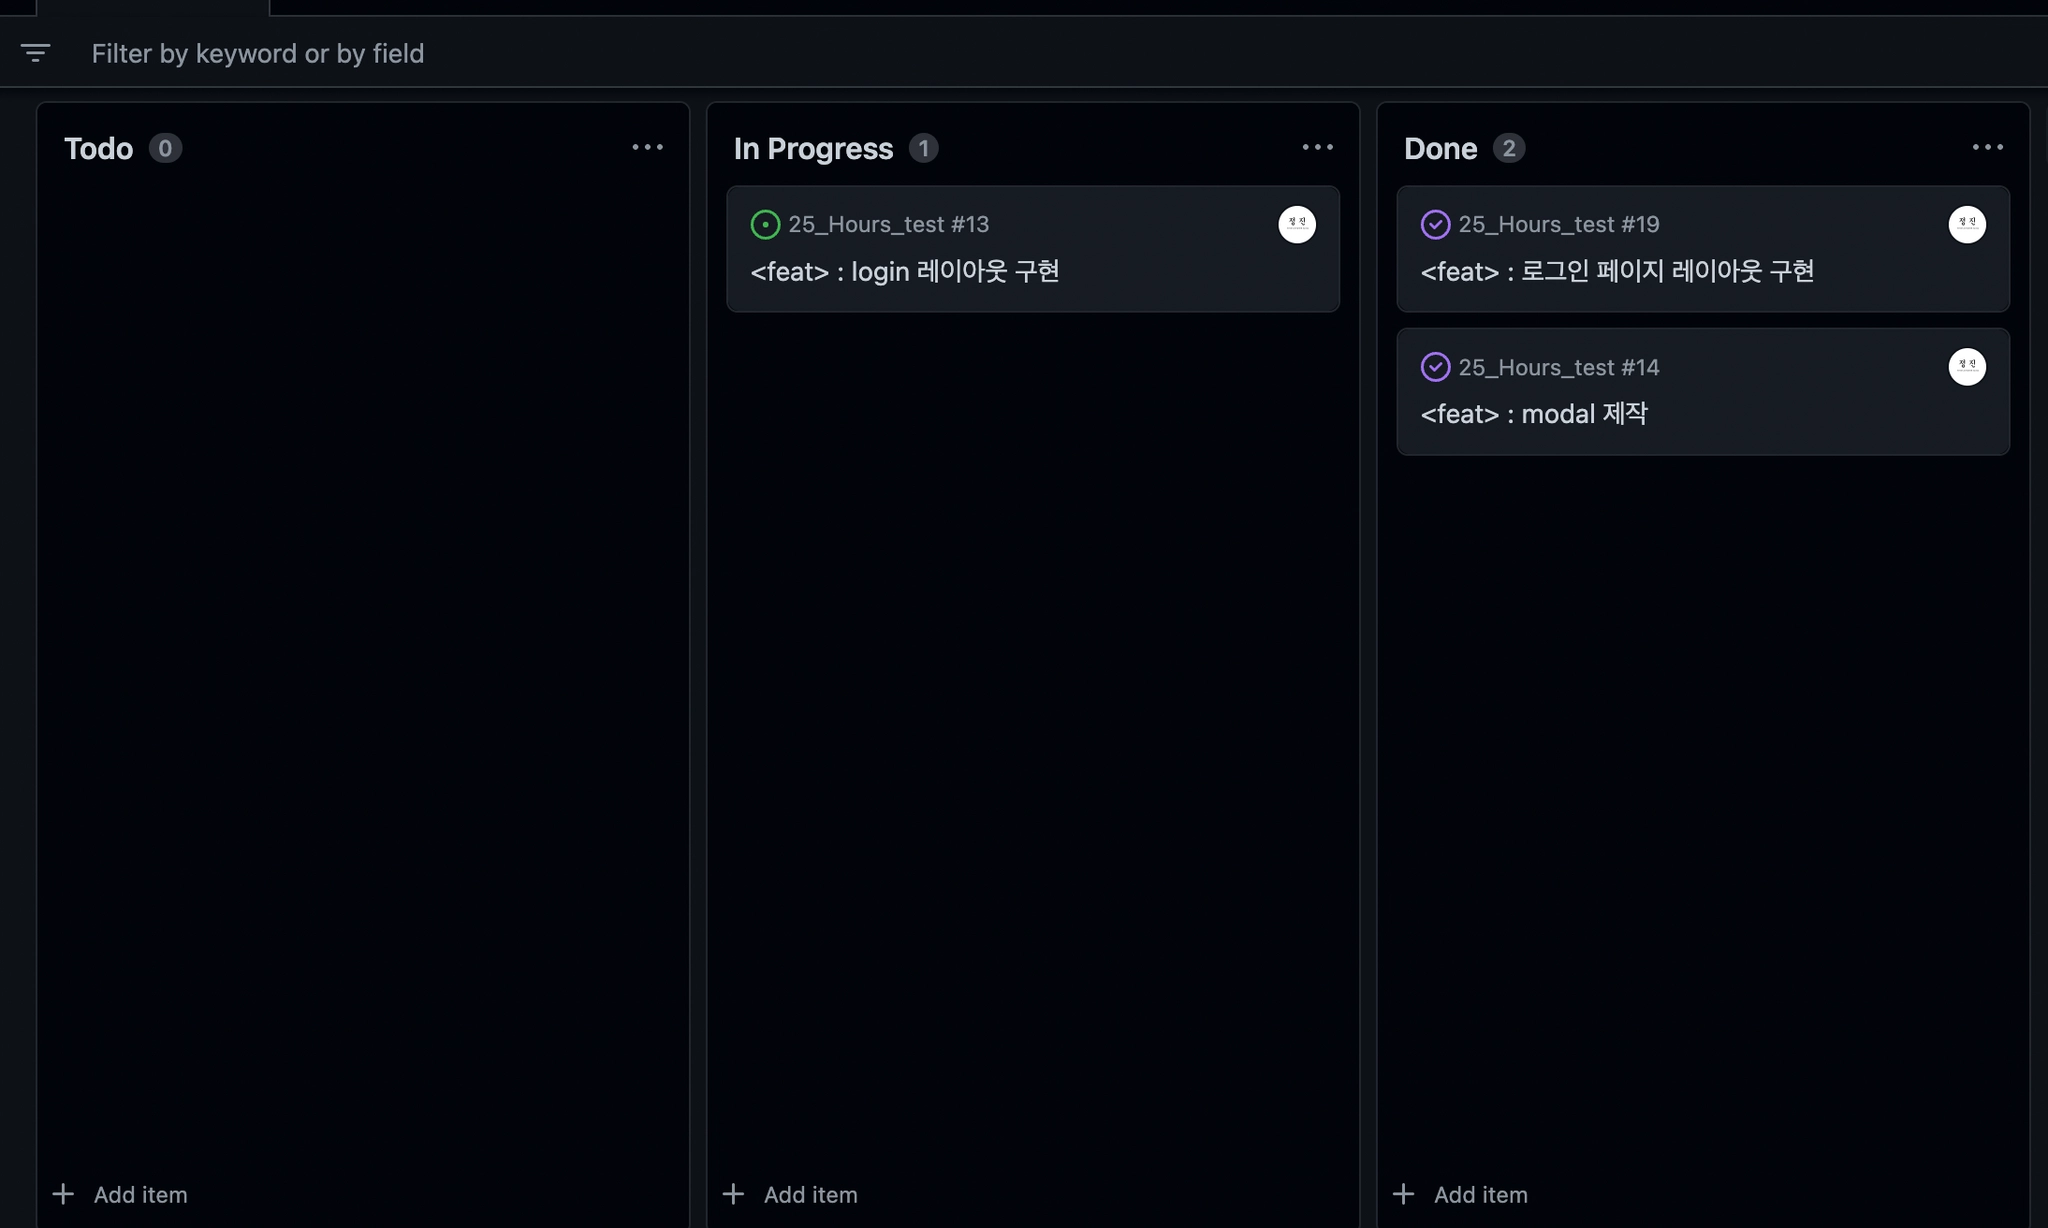
Task: Click the green open issue icon on #13
Action: [x=765, y=224]
